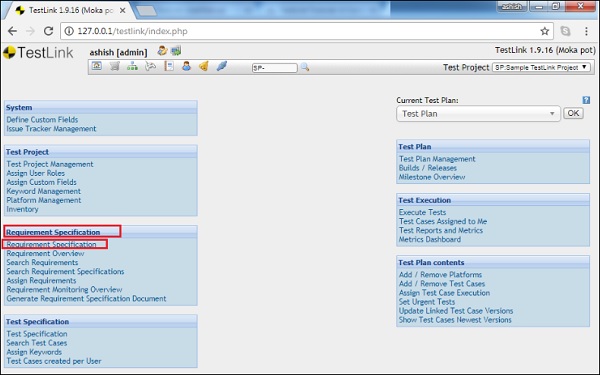Click the OK button beside the Test Plan dropdown
This screenshot has height=375, width=600.
click(573, 113)
